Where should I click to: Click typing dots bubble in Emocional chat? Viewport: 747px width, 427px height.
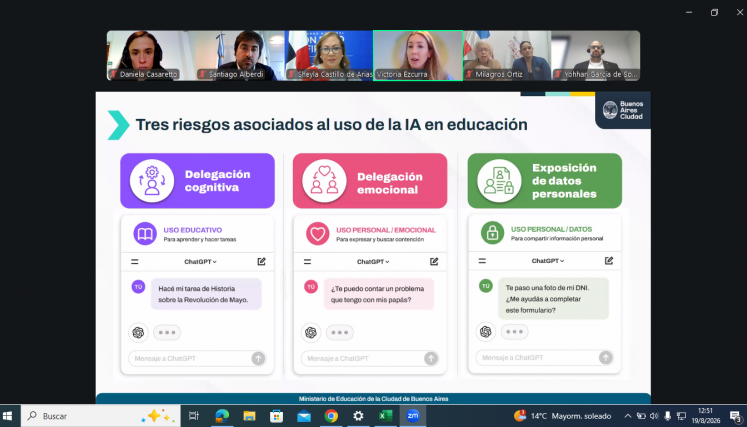[x=340, y=333]
